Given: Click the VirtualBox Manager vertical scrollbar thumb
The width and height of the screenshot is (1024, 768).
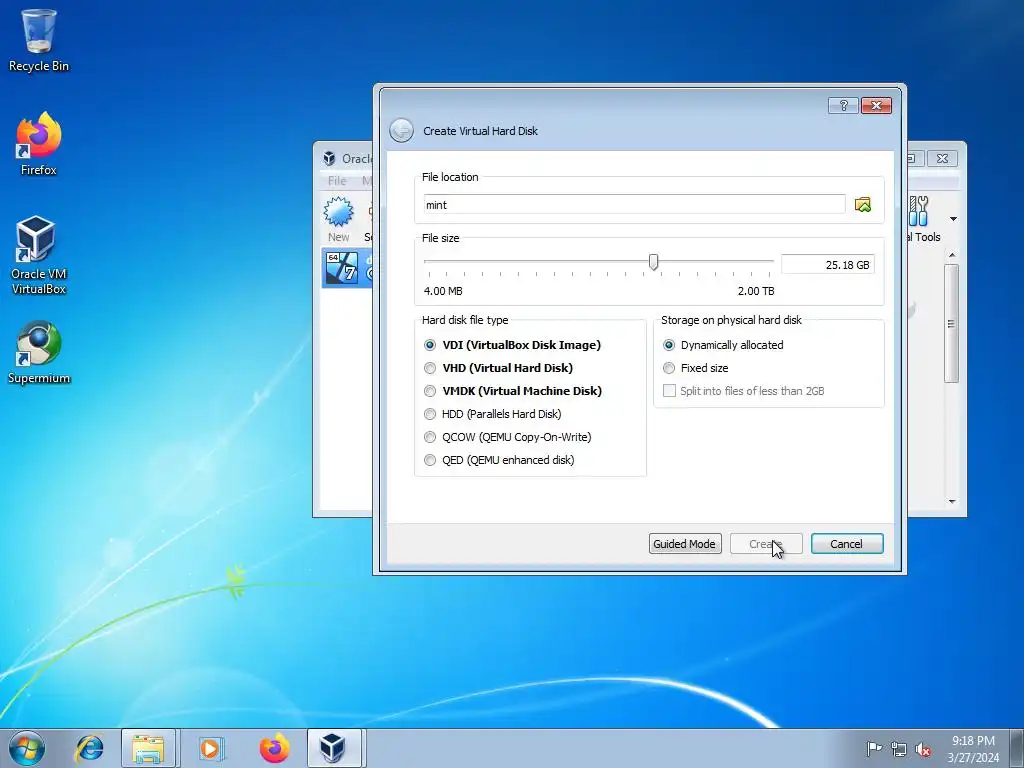Looking at the screenshot, I should [x=952, y=323].
